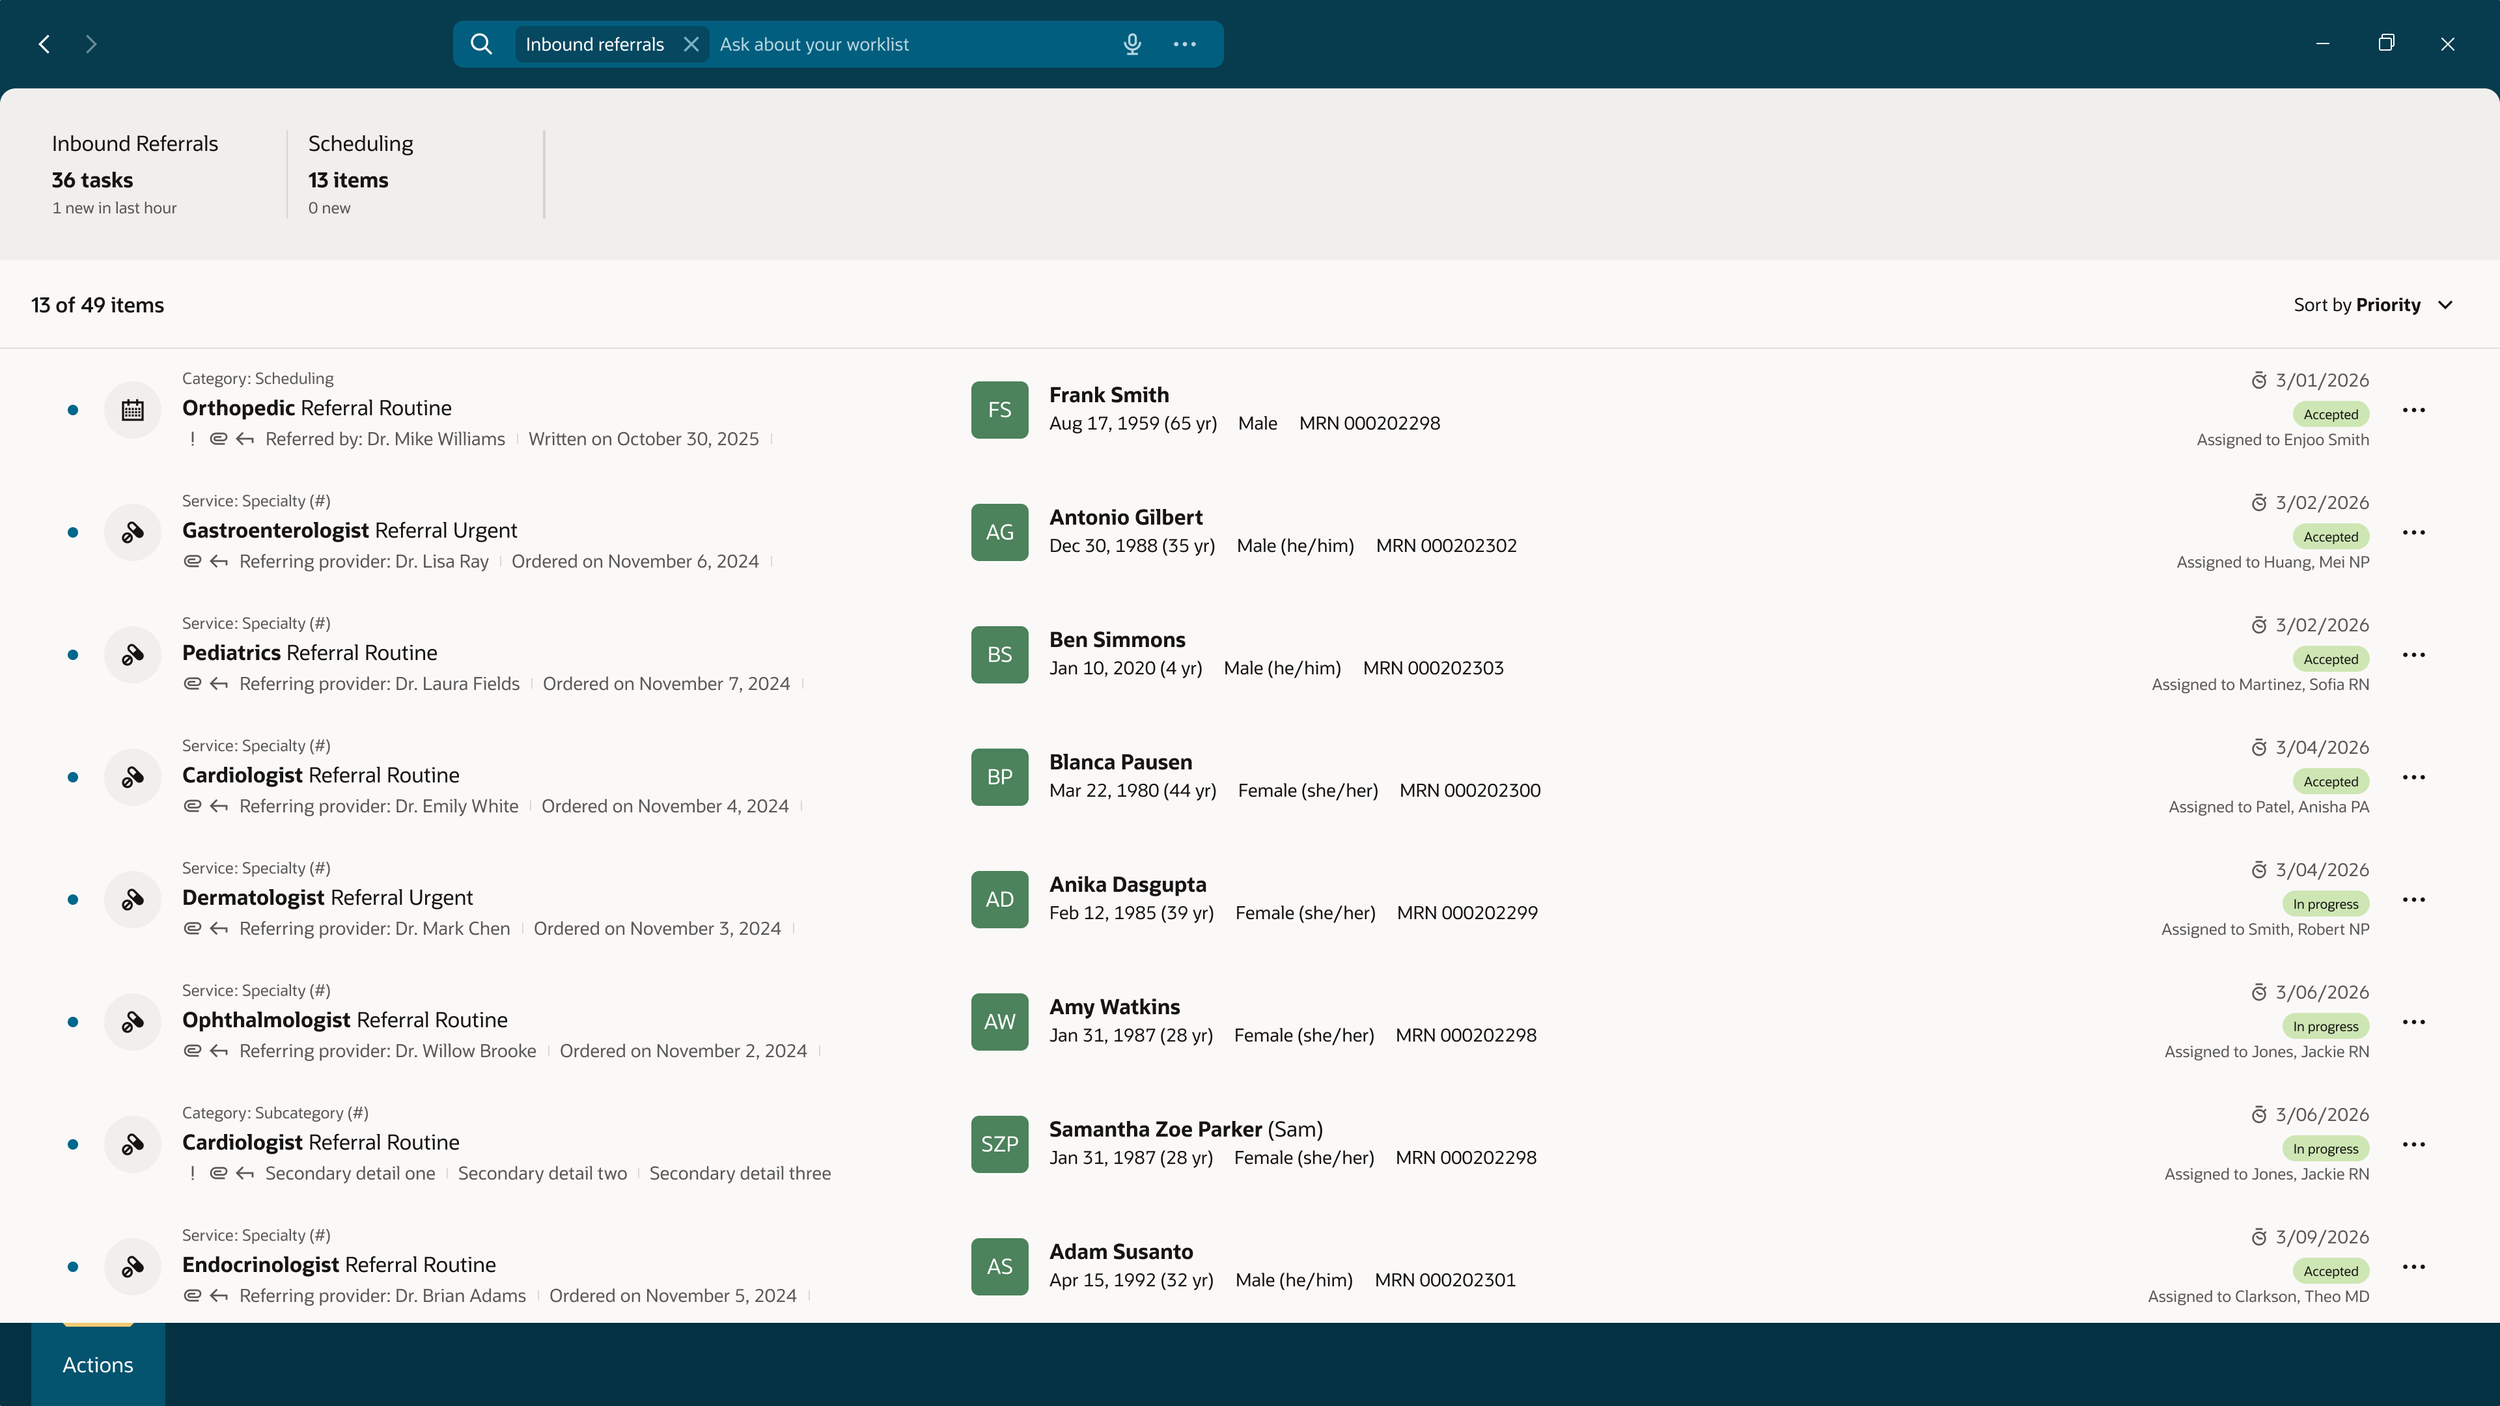The width and height of the screenshot is (2500, 1406).
Task: Remove the Inbound referrals filter chip
Action: coord(691,44)
